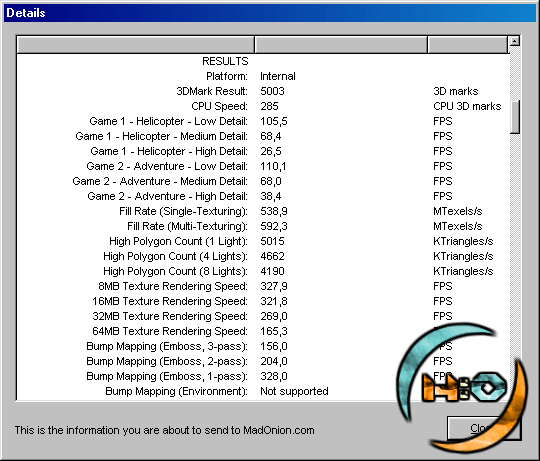Select "Bump Mapping (Environment):" row

point(176,391)
